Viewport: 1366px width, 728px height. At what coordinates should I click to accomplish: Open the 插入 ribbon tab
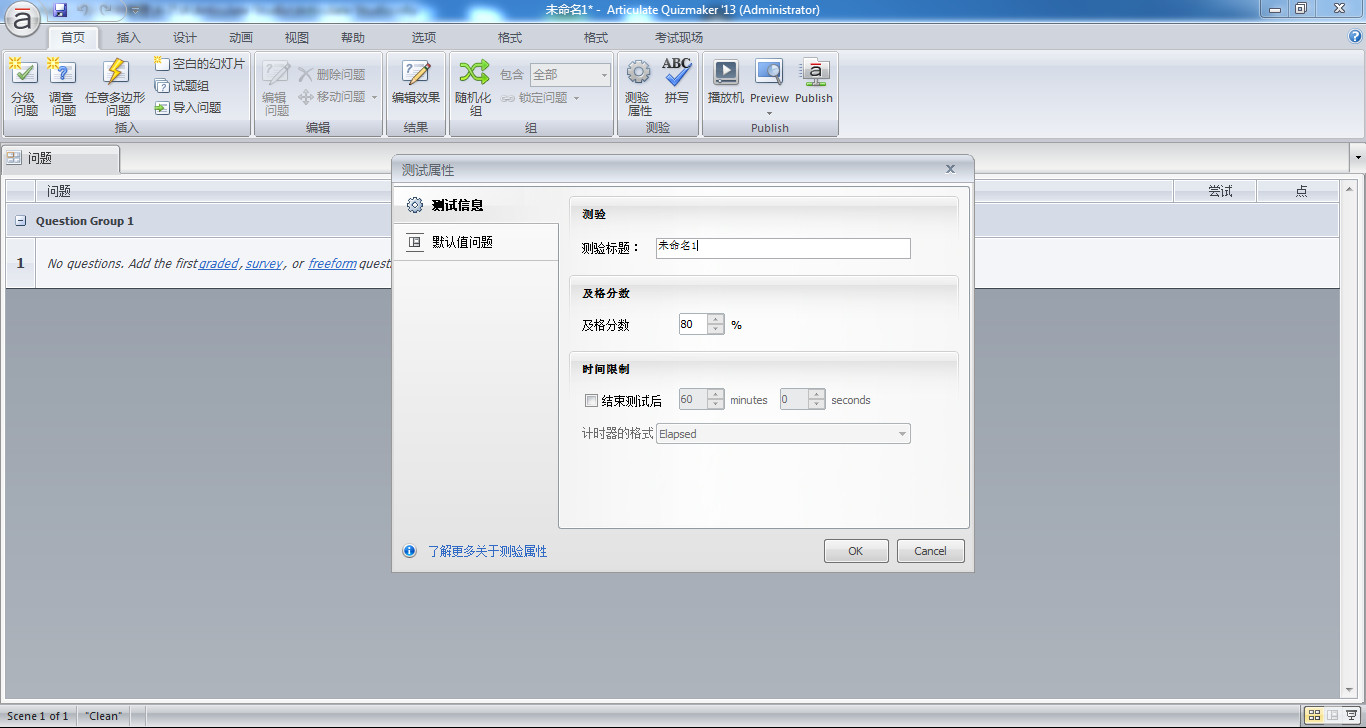click(129, 38)
